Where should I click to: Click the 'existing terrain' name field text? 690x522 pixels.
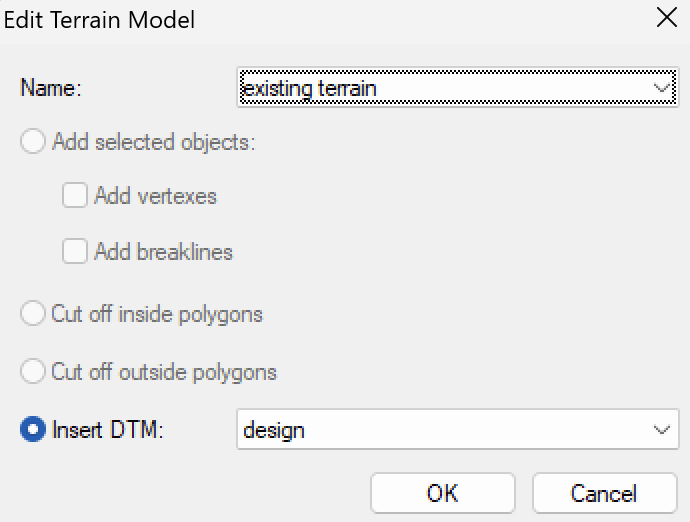[x=309, y=88]
